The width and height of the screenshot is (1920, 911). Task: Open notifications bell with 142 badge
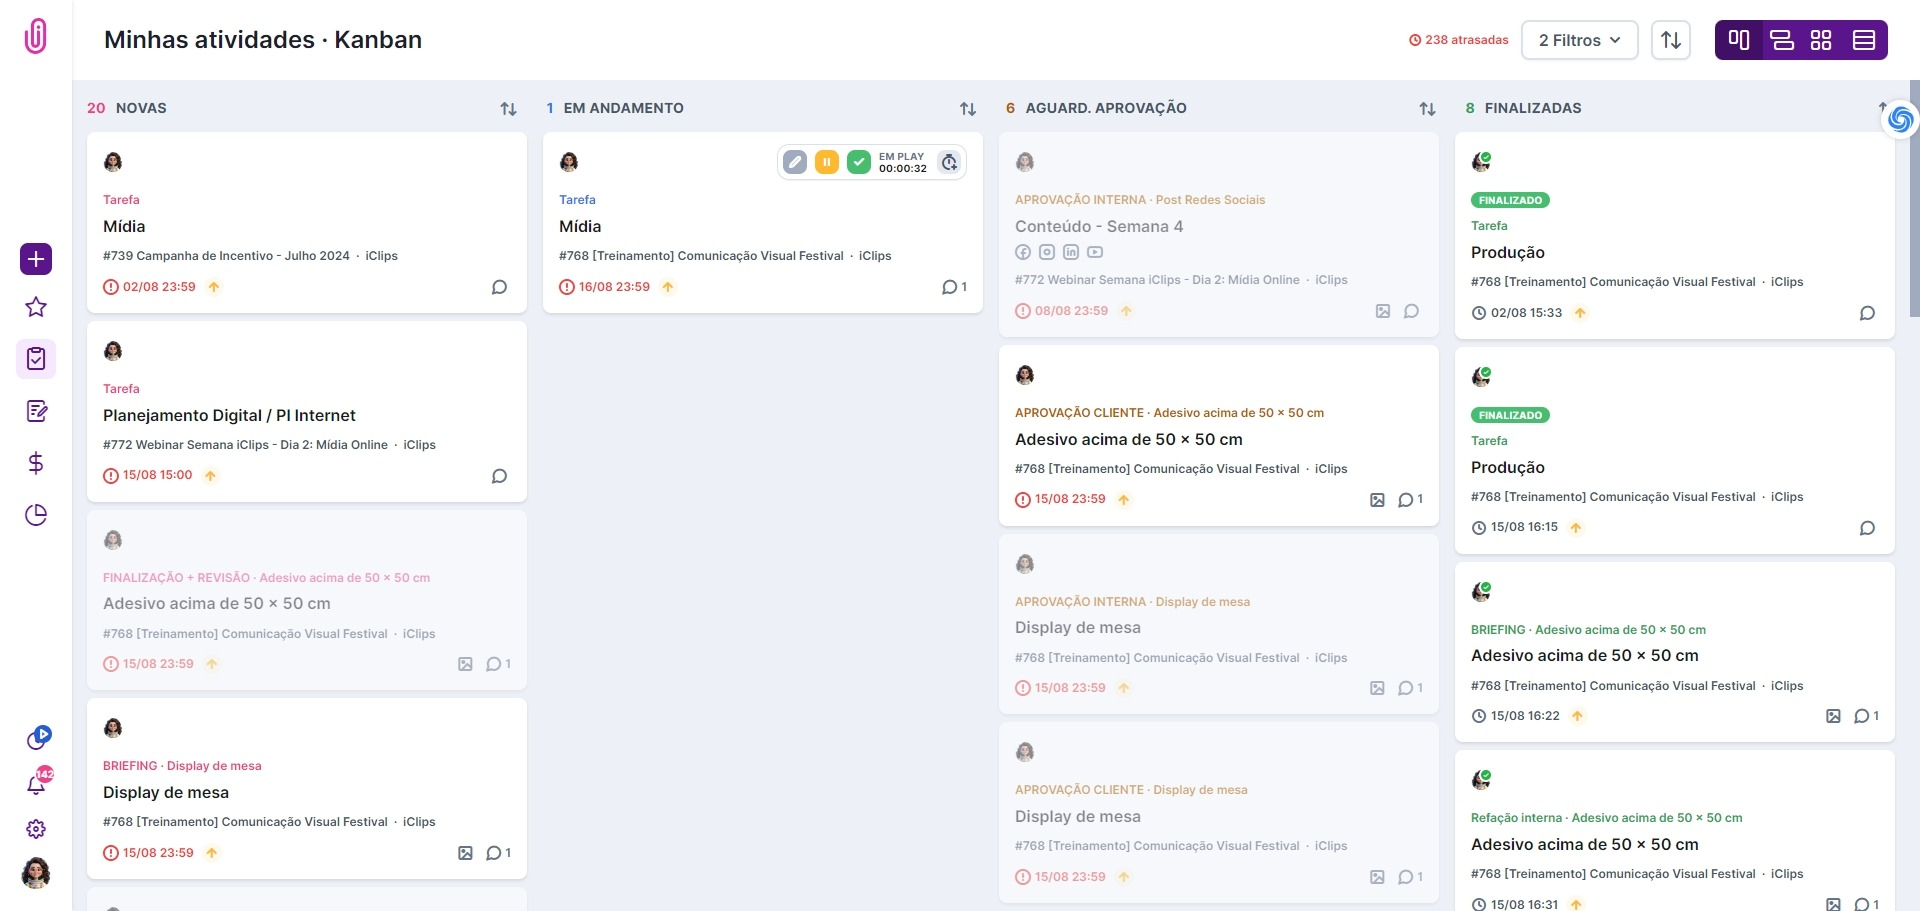pyautogui.click(x=38, y=782)
